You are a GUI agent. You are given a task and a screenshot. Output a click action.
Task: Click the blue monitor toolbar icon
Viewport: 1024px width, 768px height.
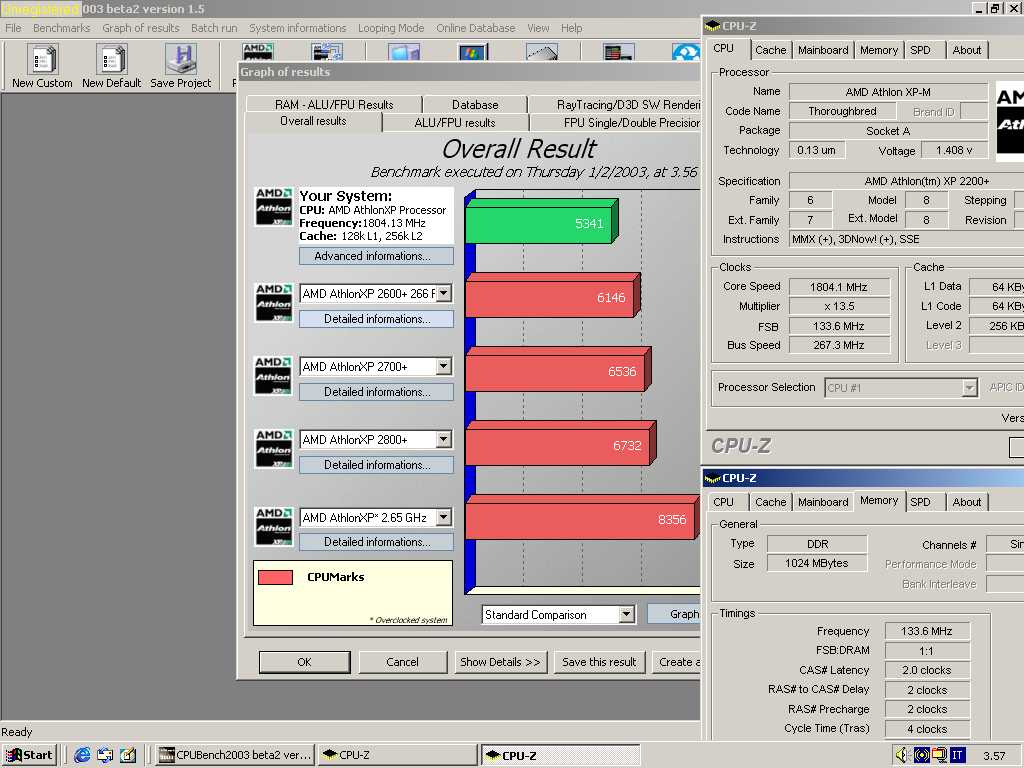pos(404,52)
